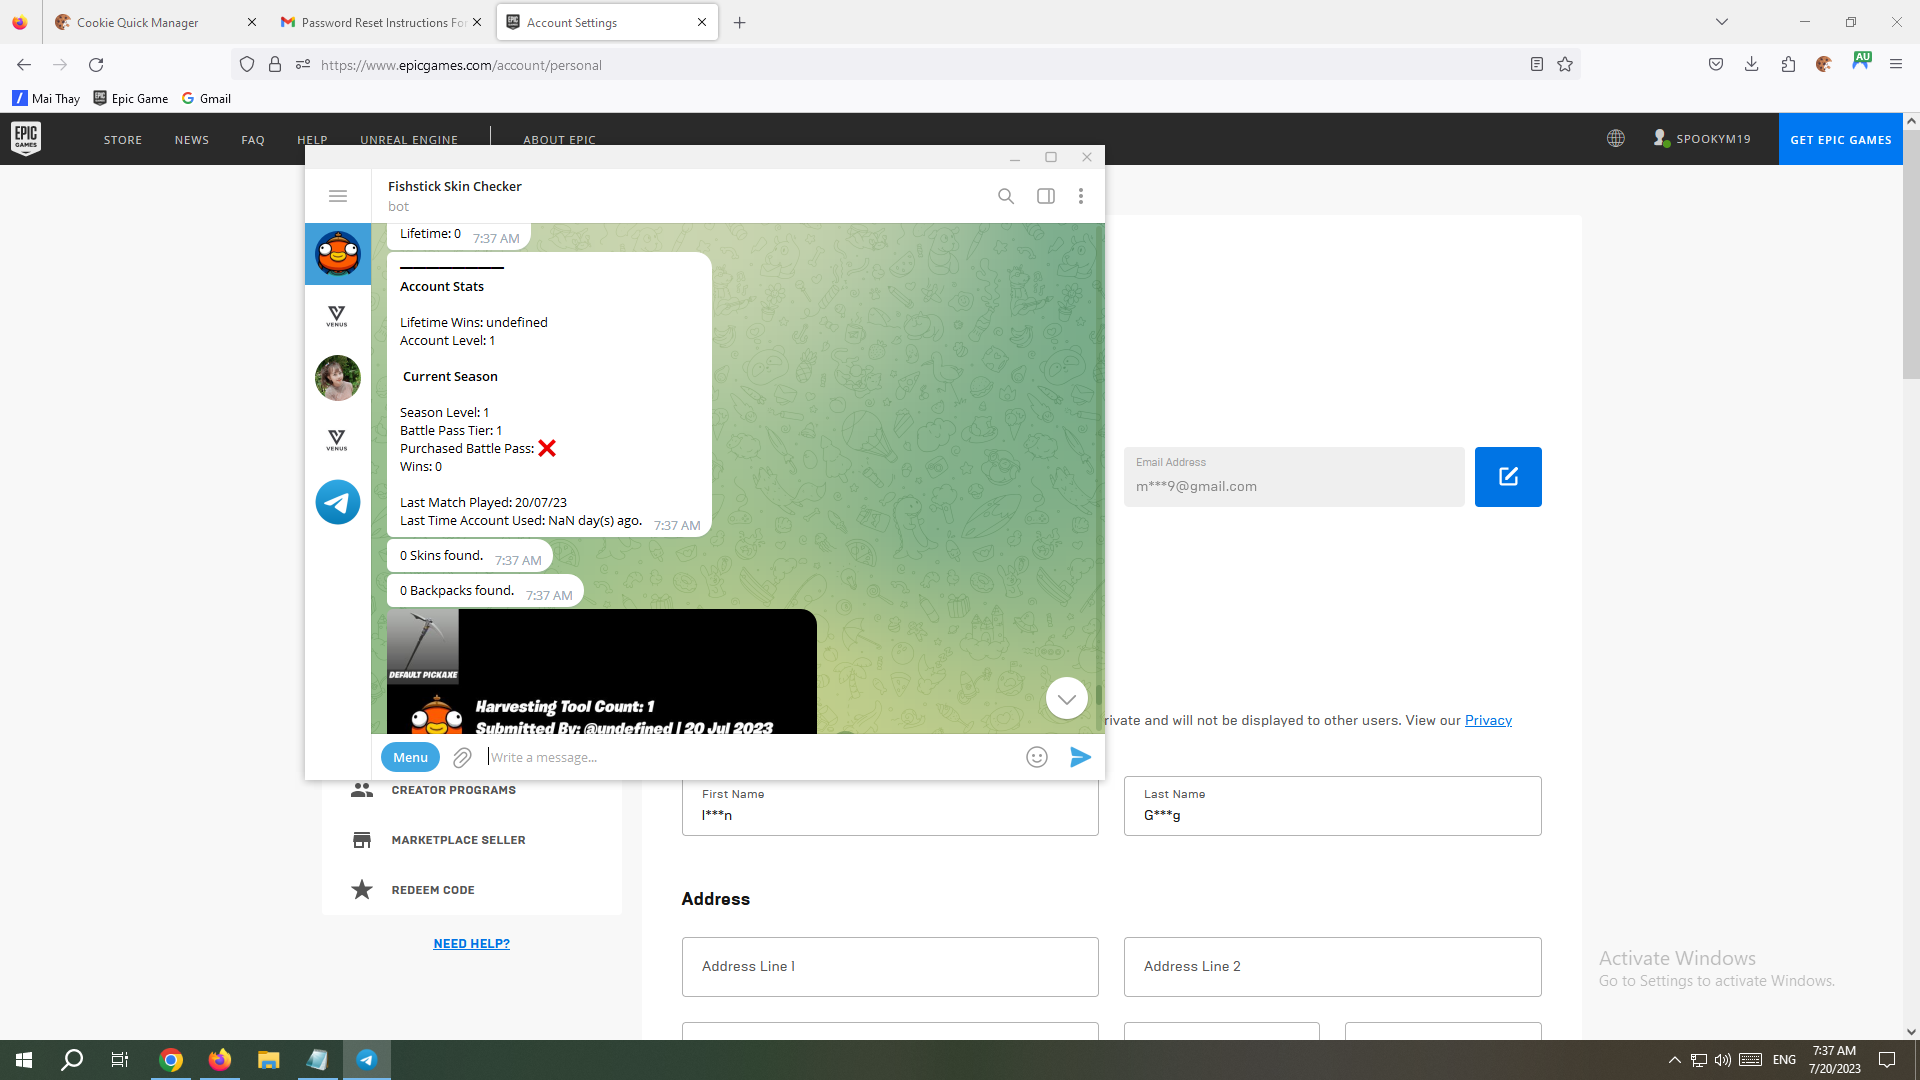Click Address Line 1 field
This screenshot has width=1920, height=1080.
890,967
